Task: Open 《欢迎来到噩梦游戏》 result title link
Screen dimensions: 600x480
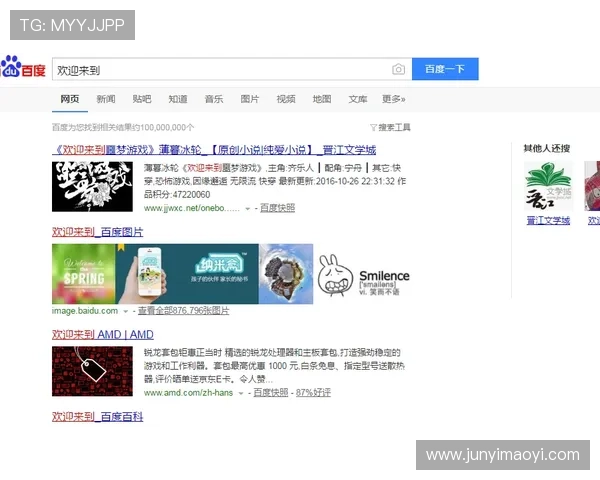Action: click(x=214, y=150)
